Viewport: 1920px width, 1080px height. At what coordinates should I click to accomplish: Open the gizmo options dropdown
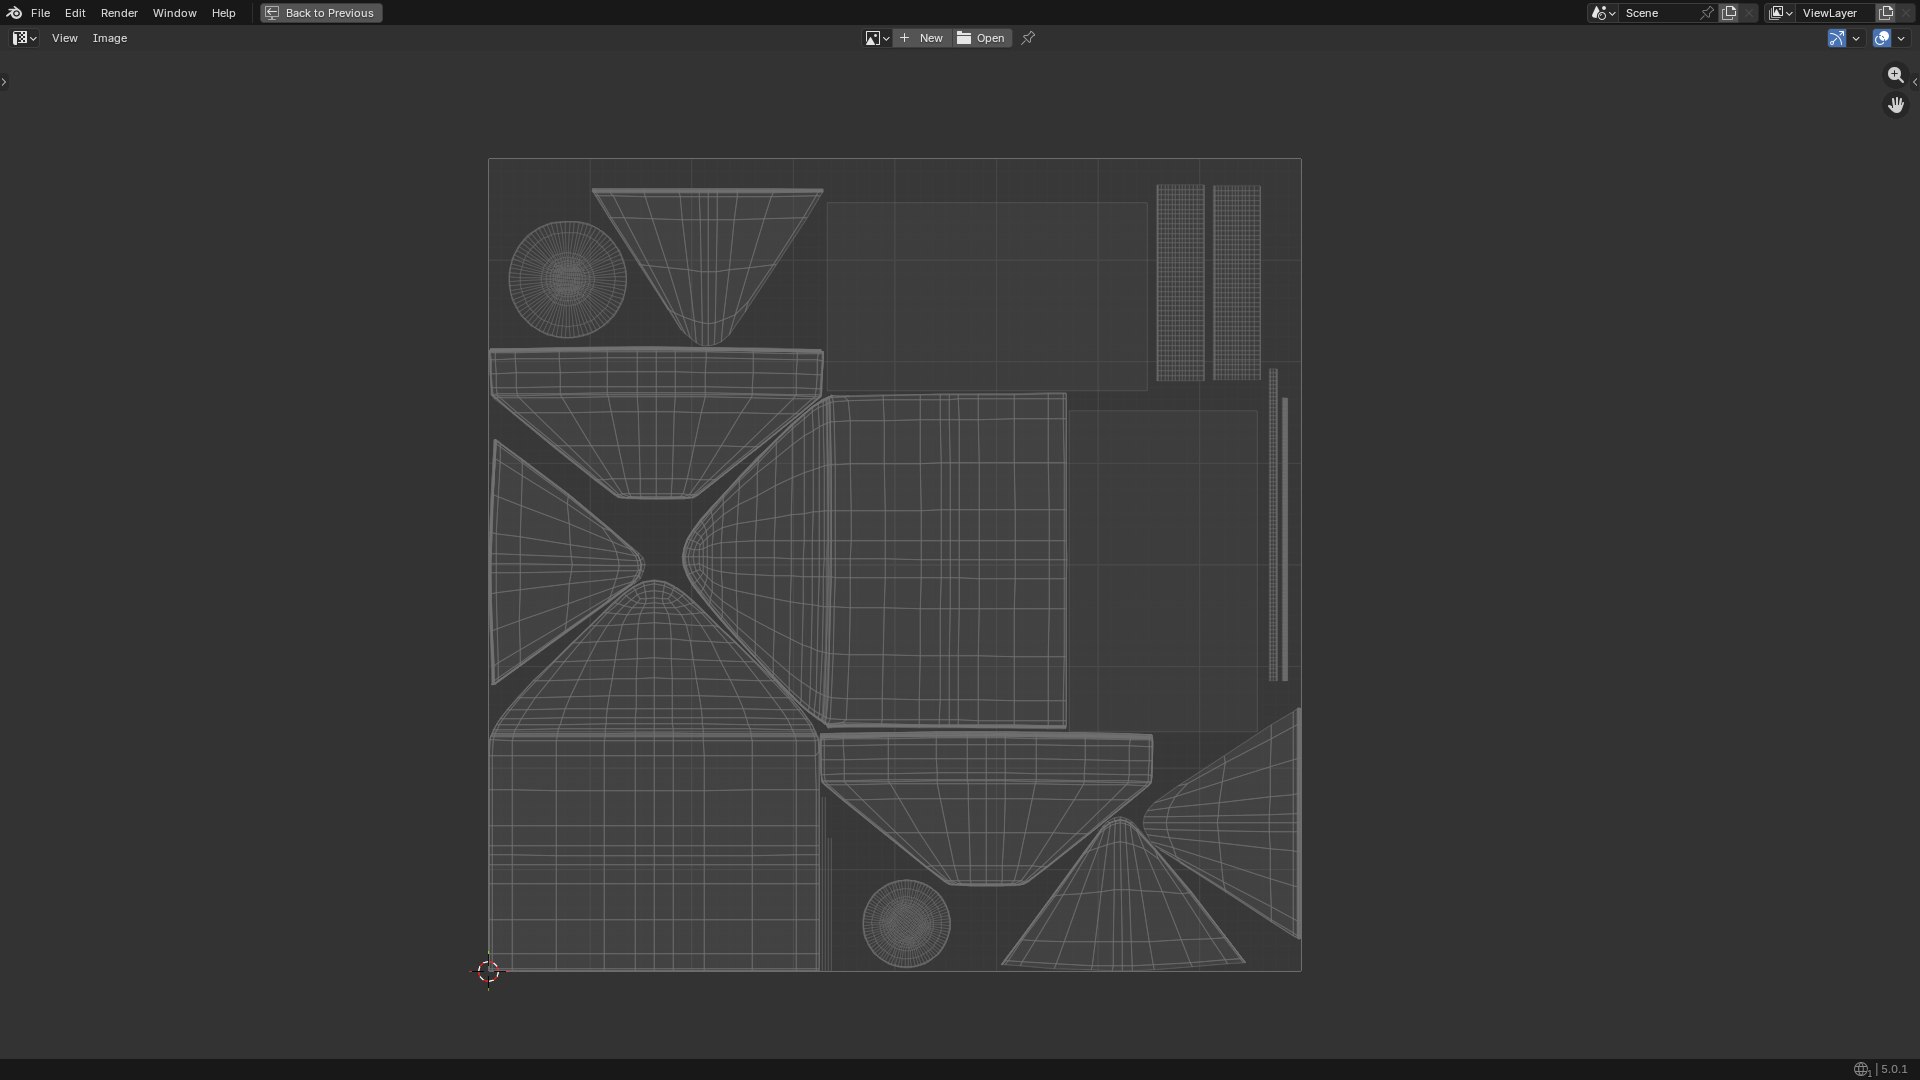[1856, 38]
